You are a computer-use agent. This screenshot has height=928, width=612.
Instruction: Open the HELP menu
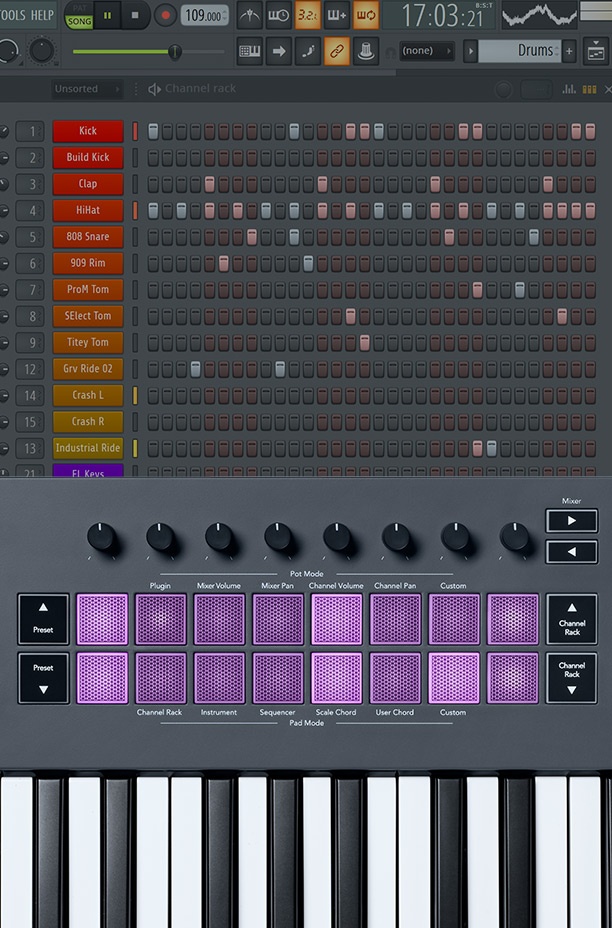[42, 15]
